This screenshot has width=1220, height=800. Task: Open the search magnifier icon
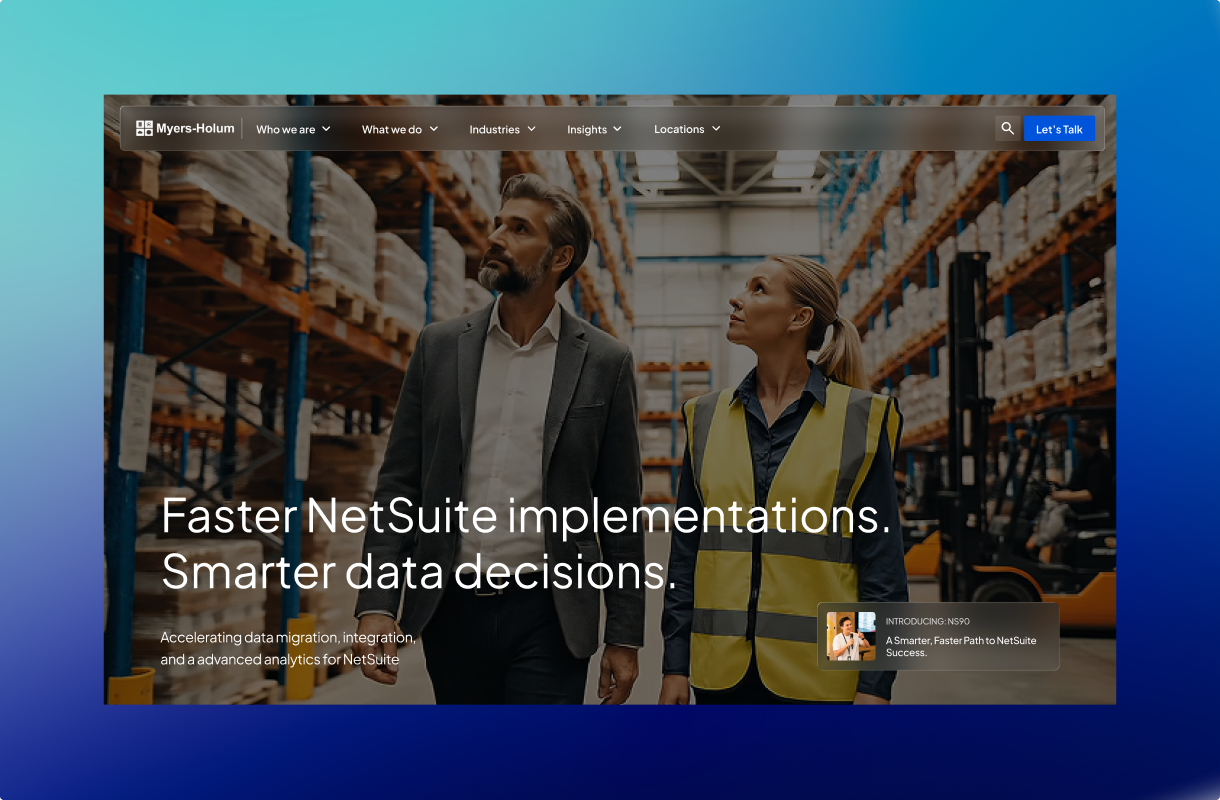point(1007,129)
